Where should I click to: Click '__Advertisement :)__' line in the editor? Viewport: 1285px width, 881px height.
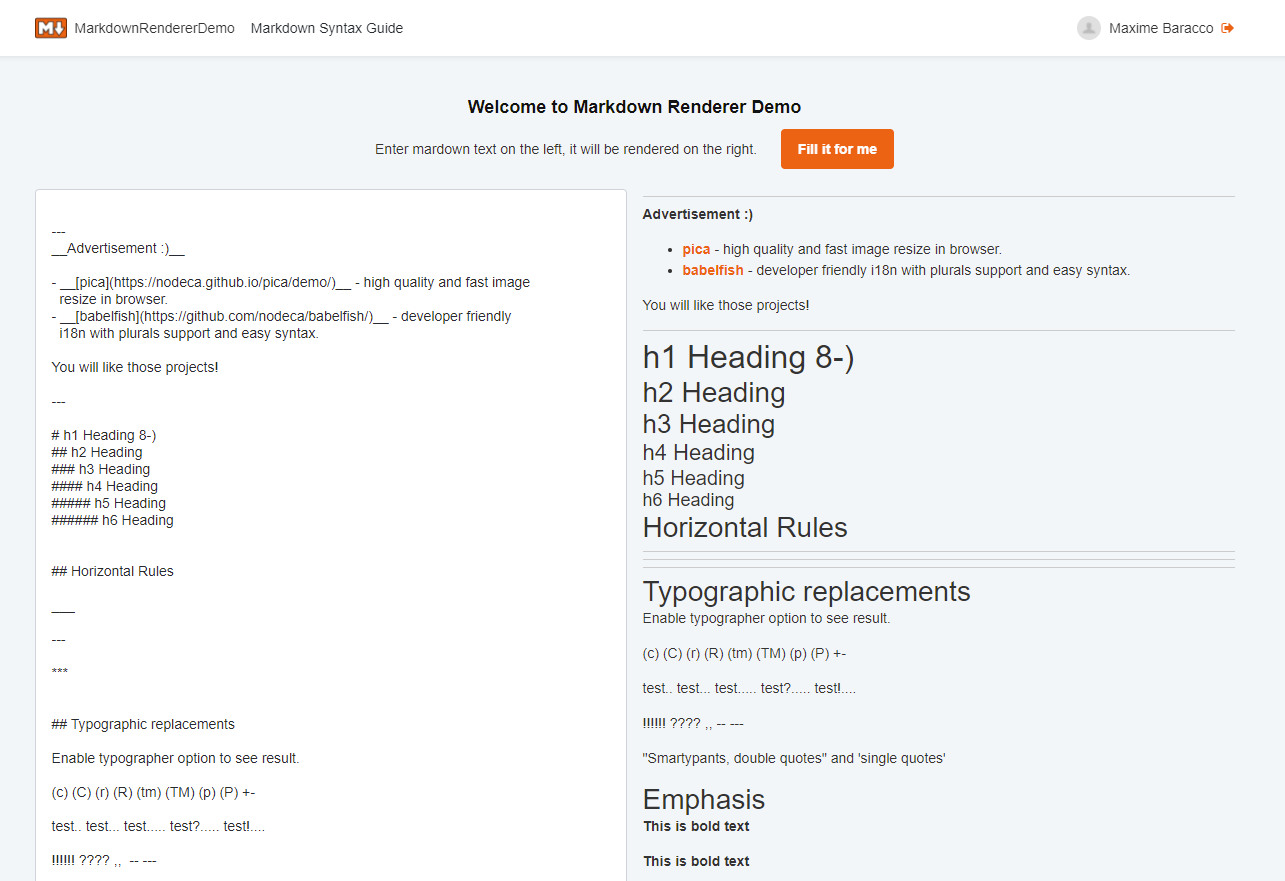[x=118, y=249]
